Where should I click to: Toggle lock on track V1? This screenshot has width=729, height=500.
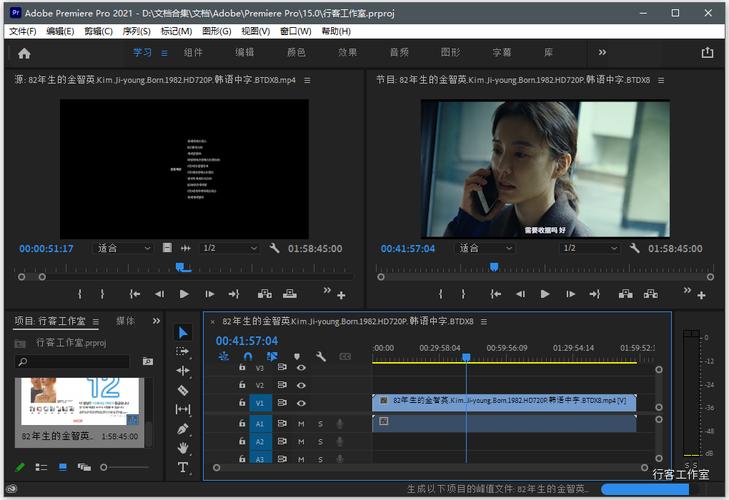point(242,403)
